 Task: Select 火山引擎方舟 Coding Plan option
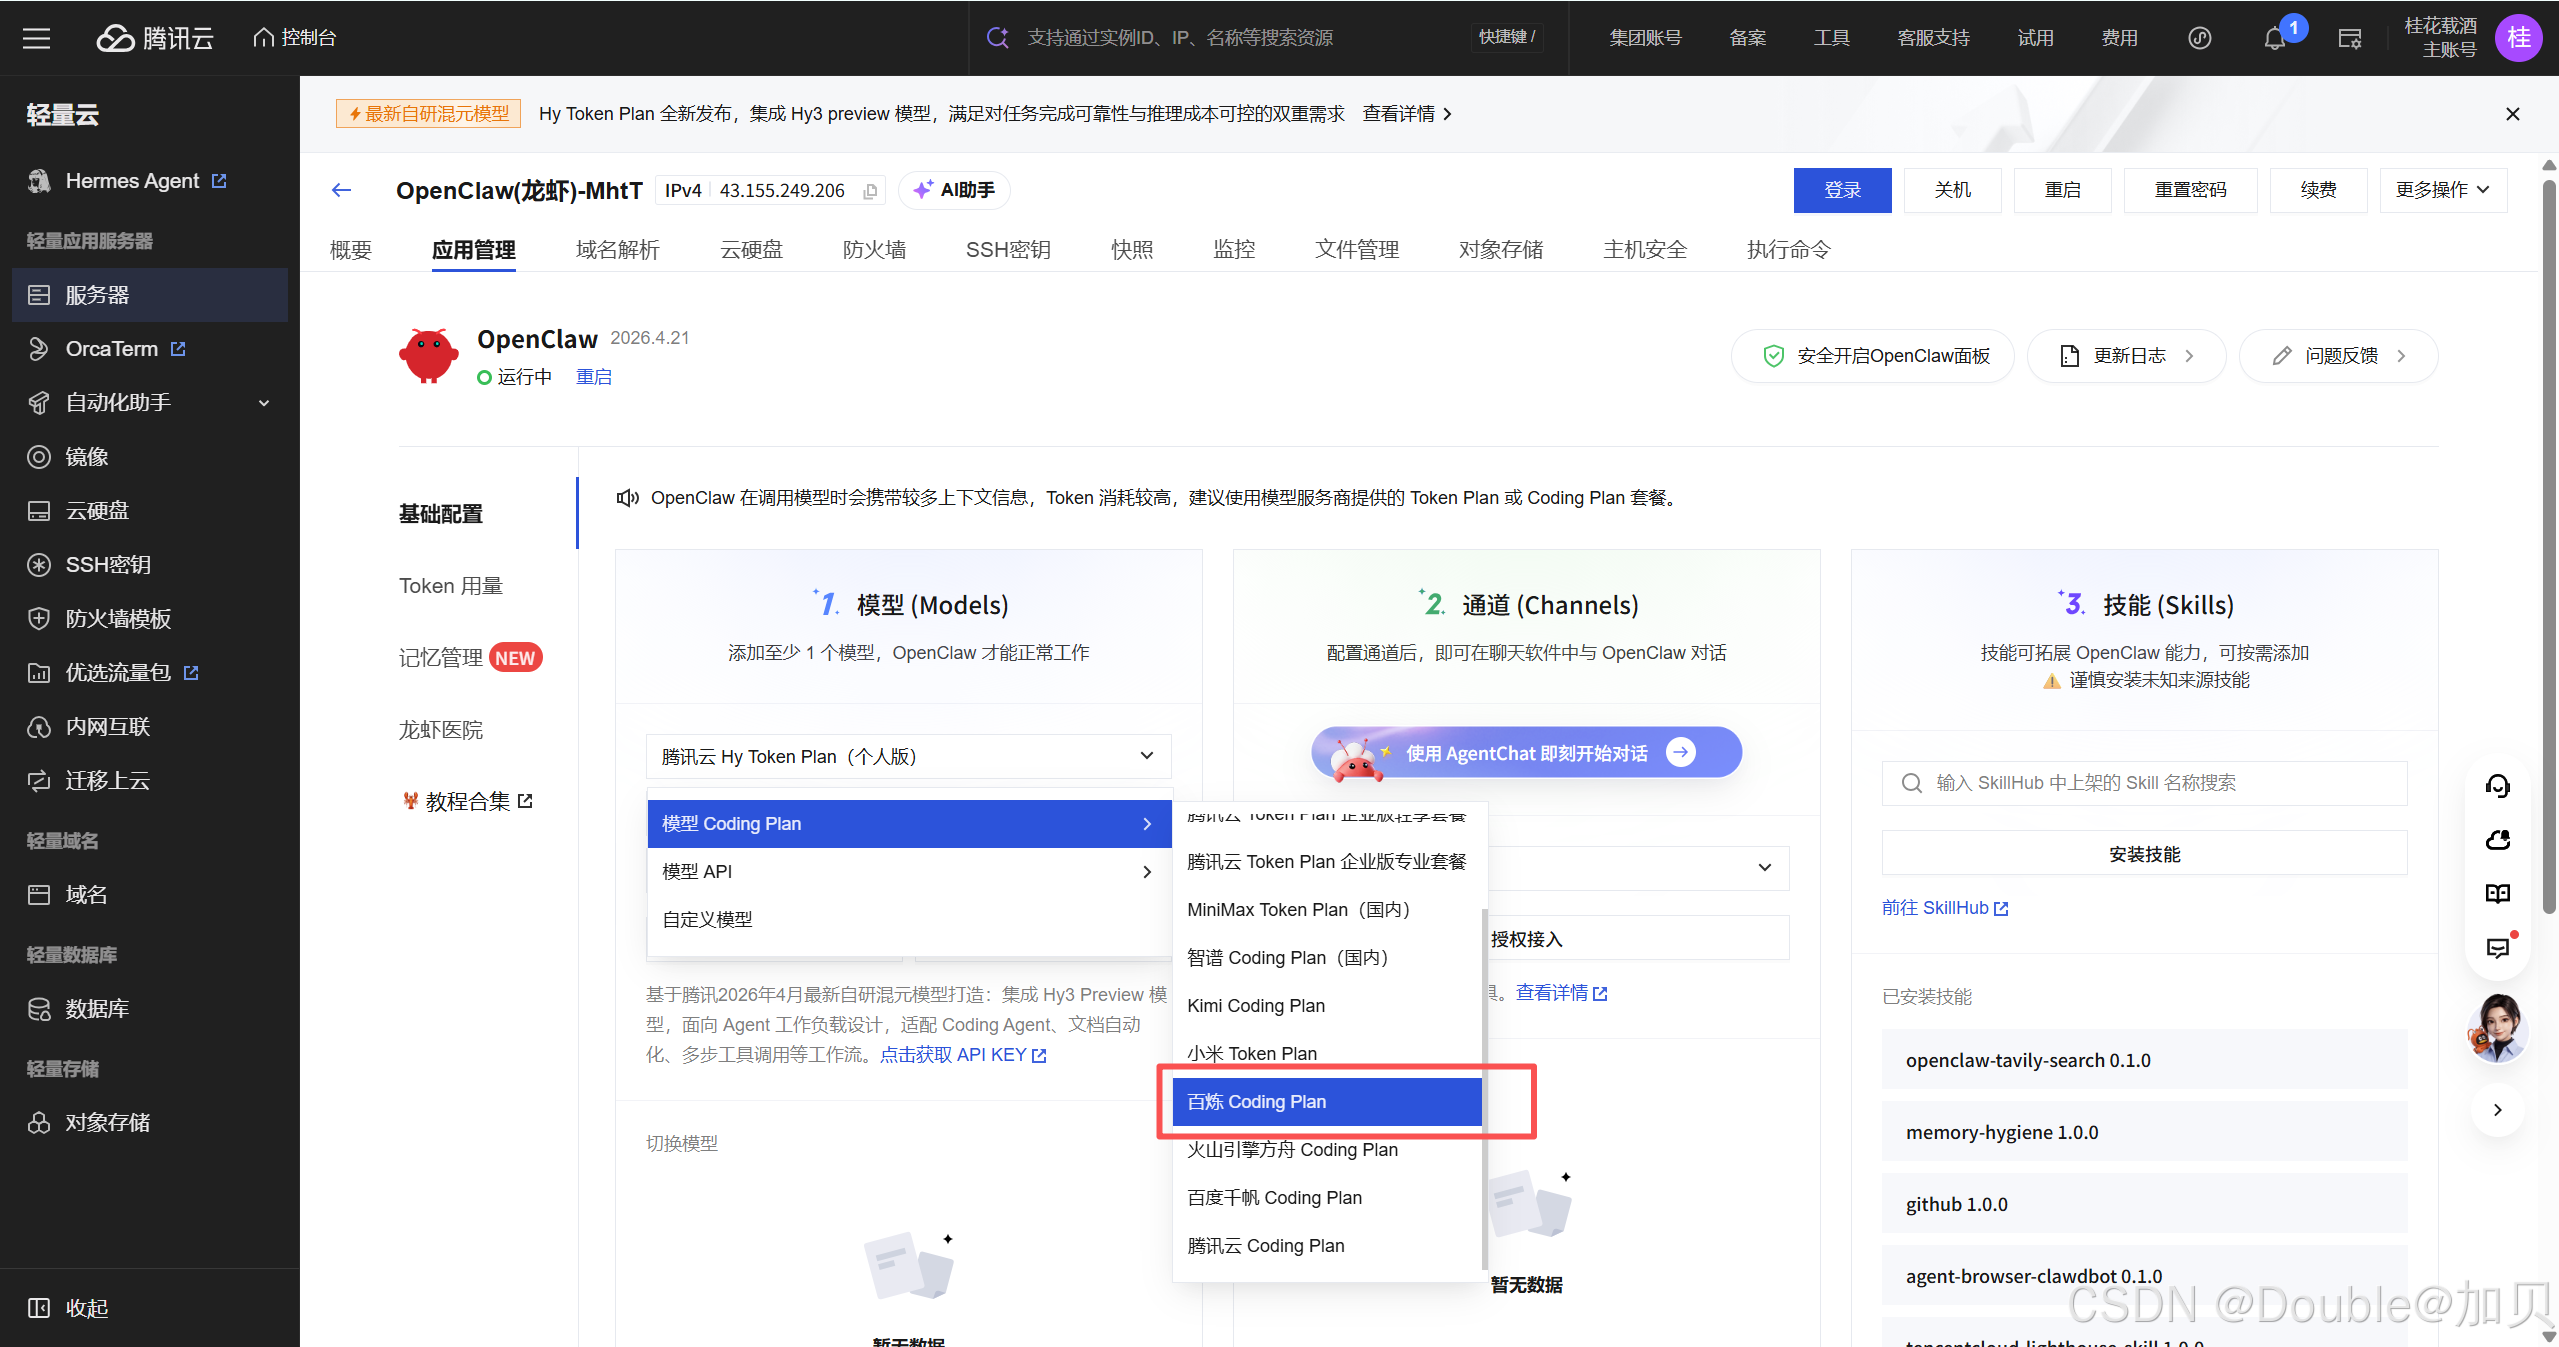coord(1326,1150)
